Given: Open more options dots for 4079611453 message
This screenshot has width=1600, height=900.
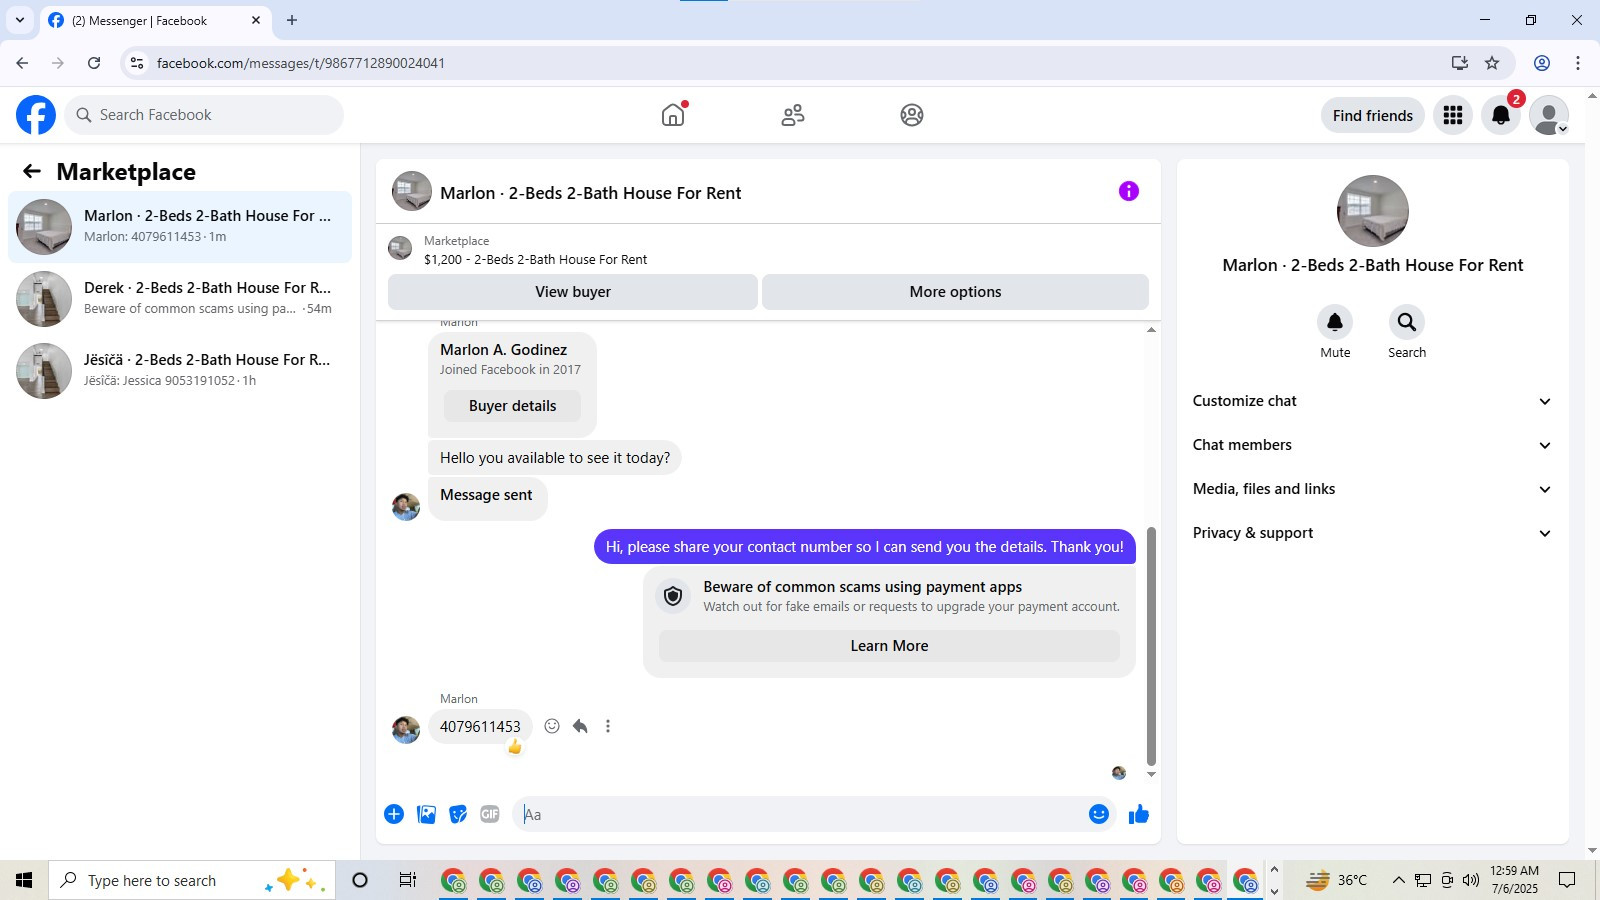Looking at the screenshot, I should coord(608,726).
